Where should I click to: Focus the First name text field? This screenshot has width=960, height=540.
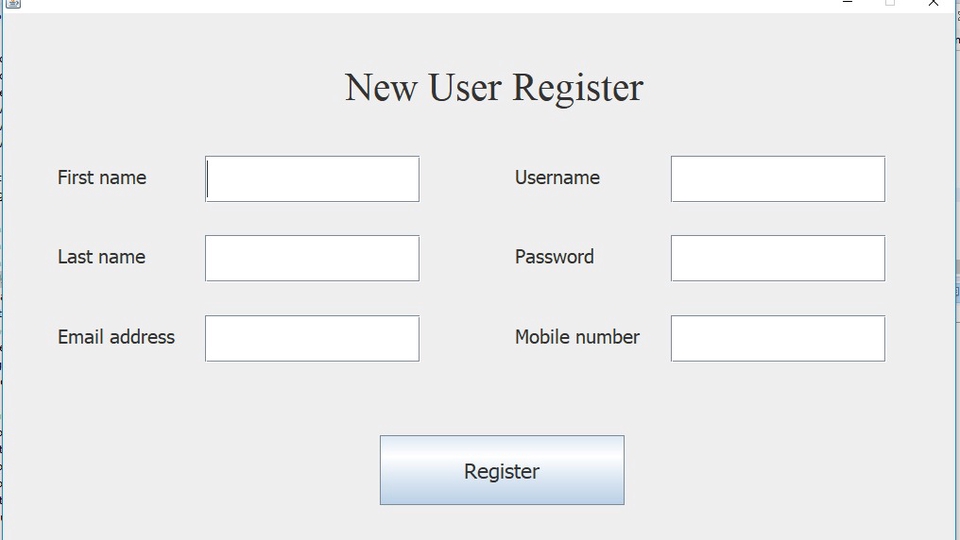(x=312, y=179)
